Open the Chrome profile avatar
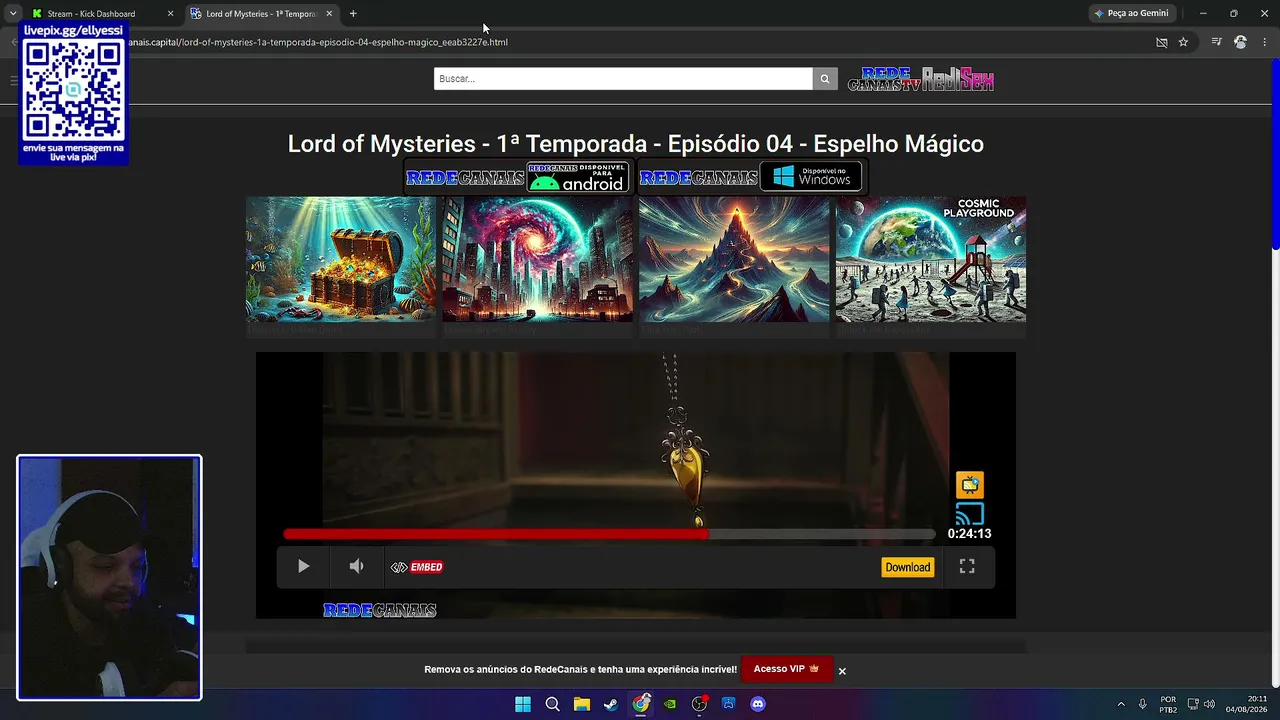Image resolution: width=1280 pixels, height=720 pixels. (1241, 42)
